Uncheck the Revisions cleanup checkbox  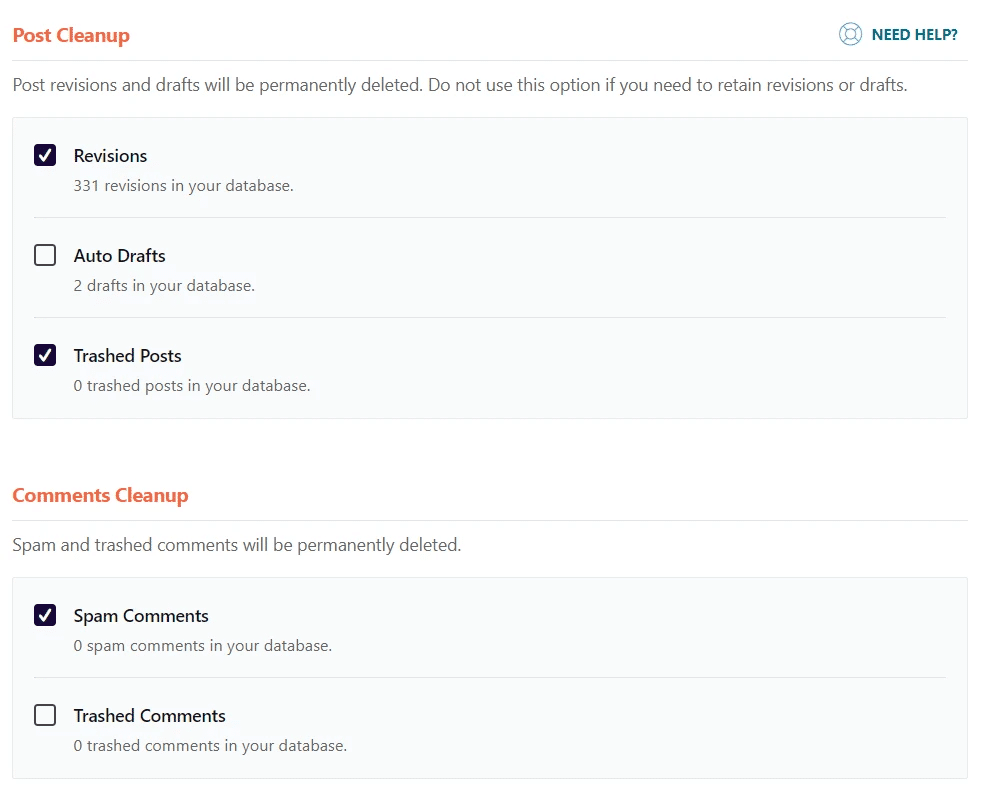click(x=45, y=155)
